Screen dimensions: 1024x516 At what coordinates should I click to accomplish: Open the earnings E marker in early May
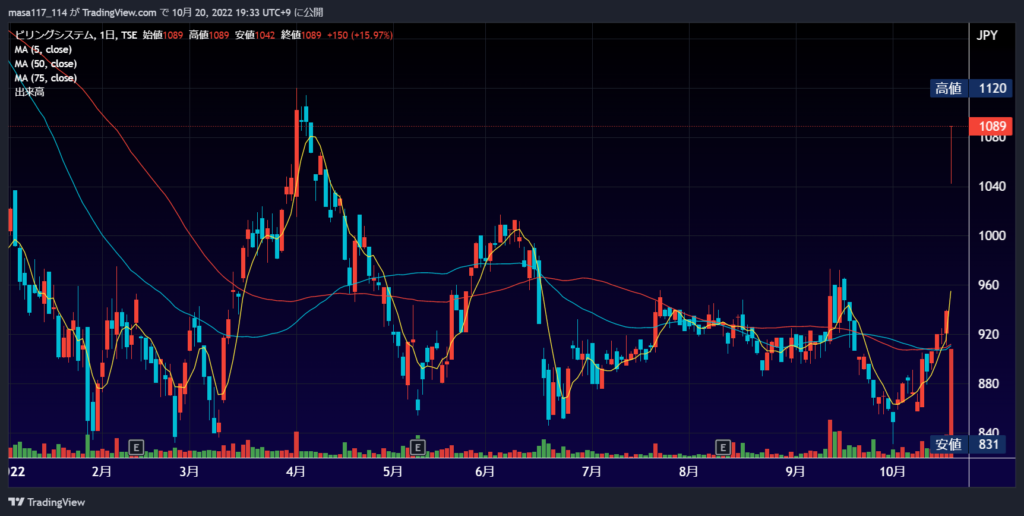(x=417, y=447)
